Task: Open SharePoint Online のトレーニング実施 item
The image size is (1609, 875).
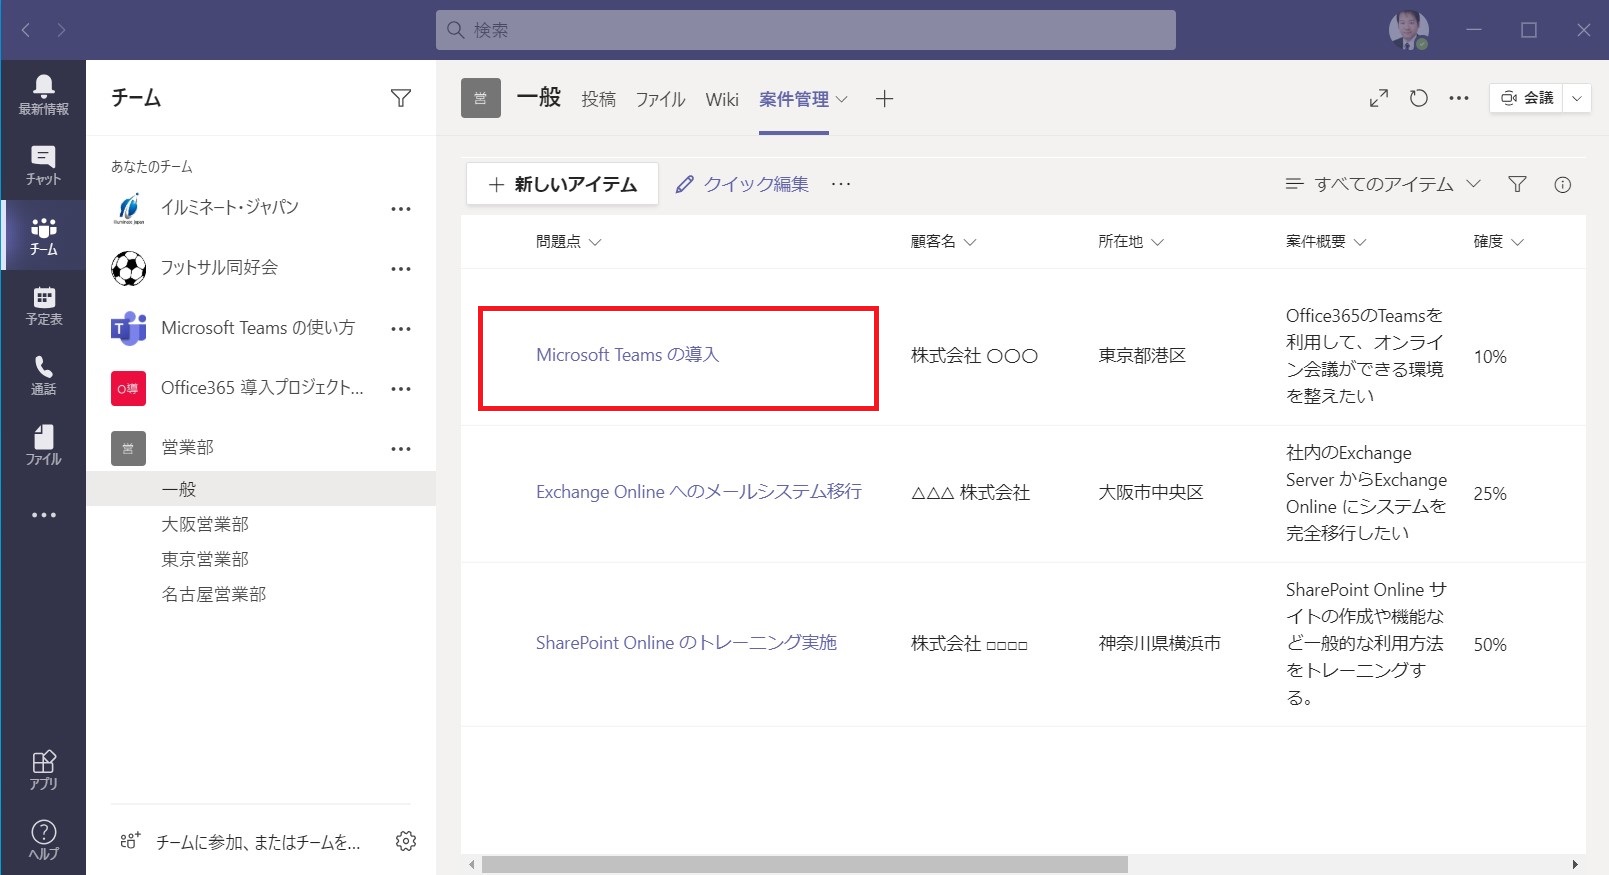Action: pyautogui.click(x=686, y=643)
